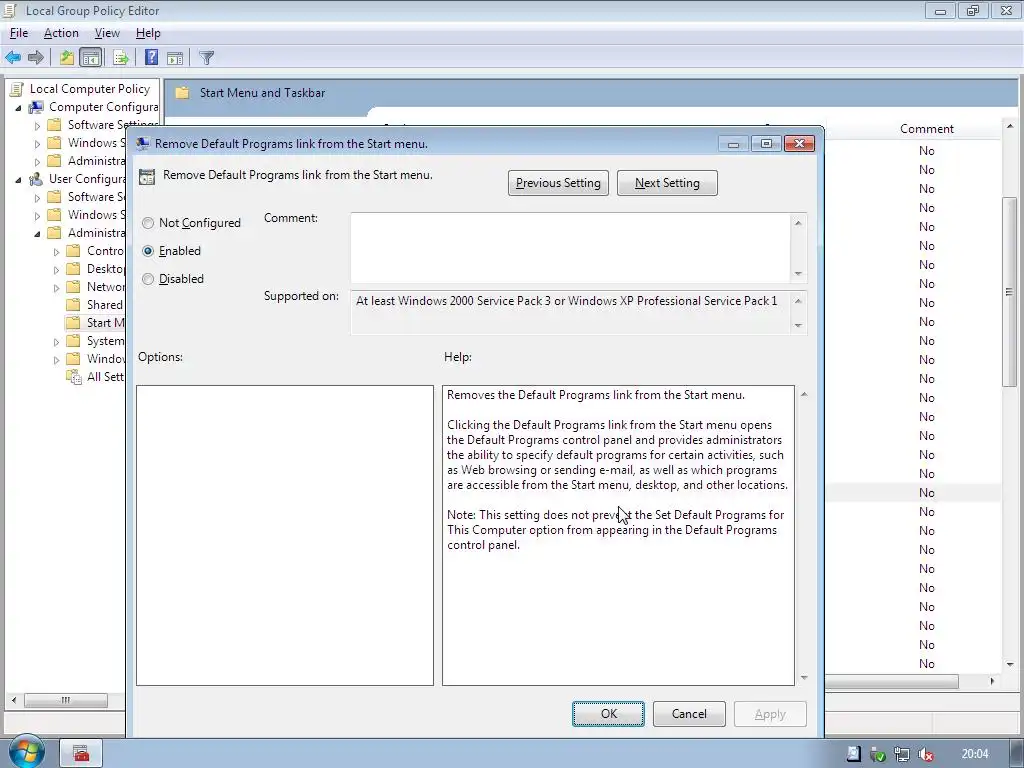Click the Apply button
The image size is (1024, 768).
pyautogui.click(x=770, y=714)
